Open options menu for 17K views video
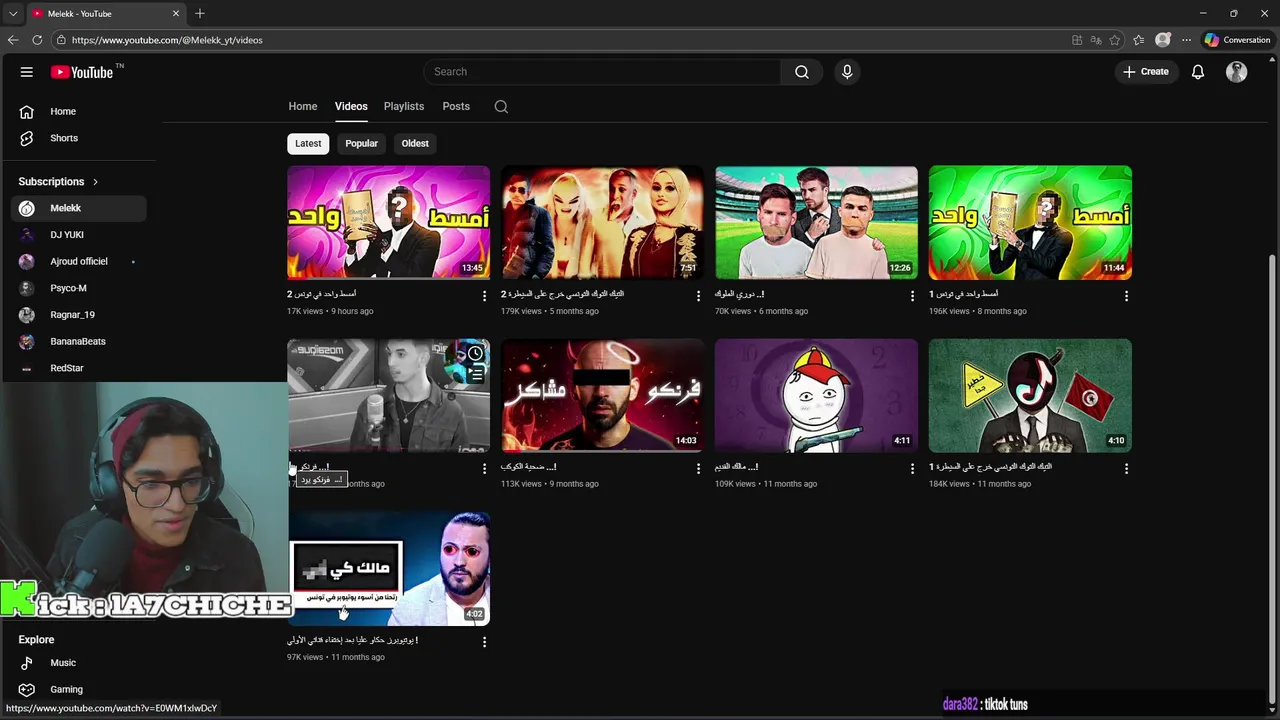1280x720 pixels. [485, 296]
